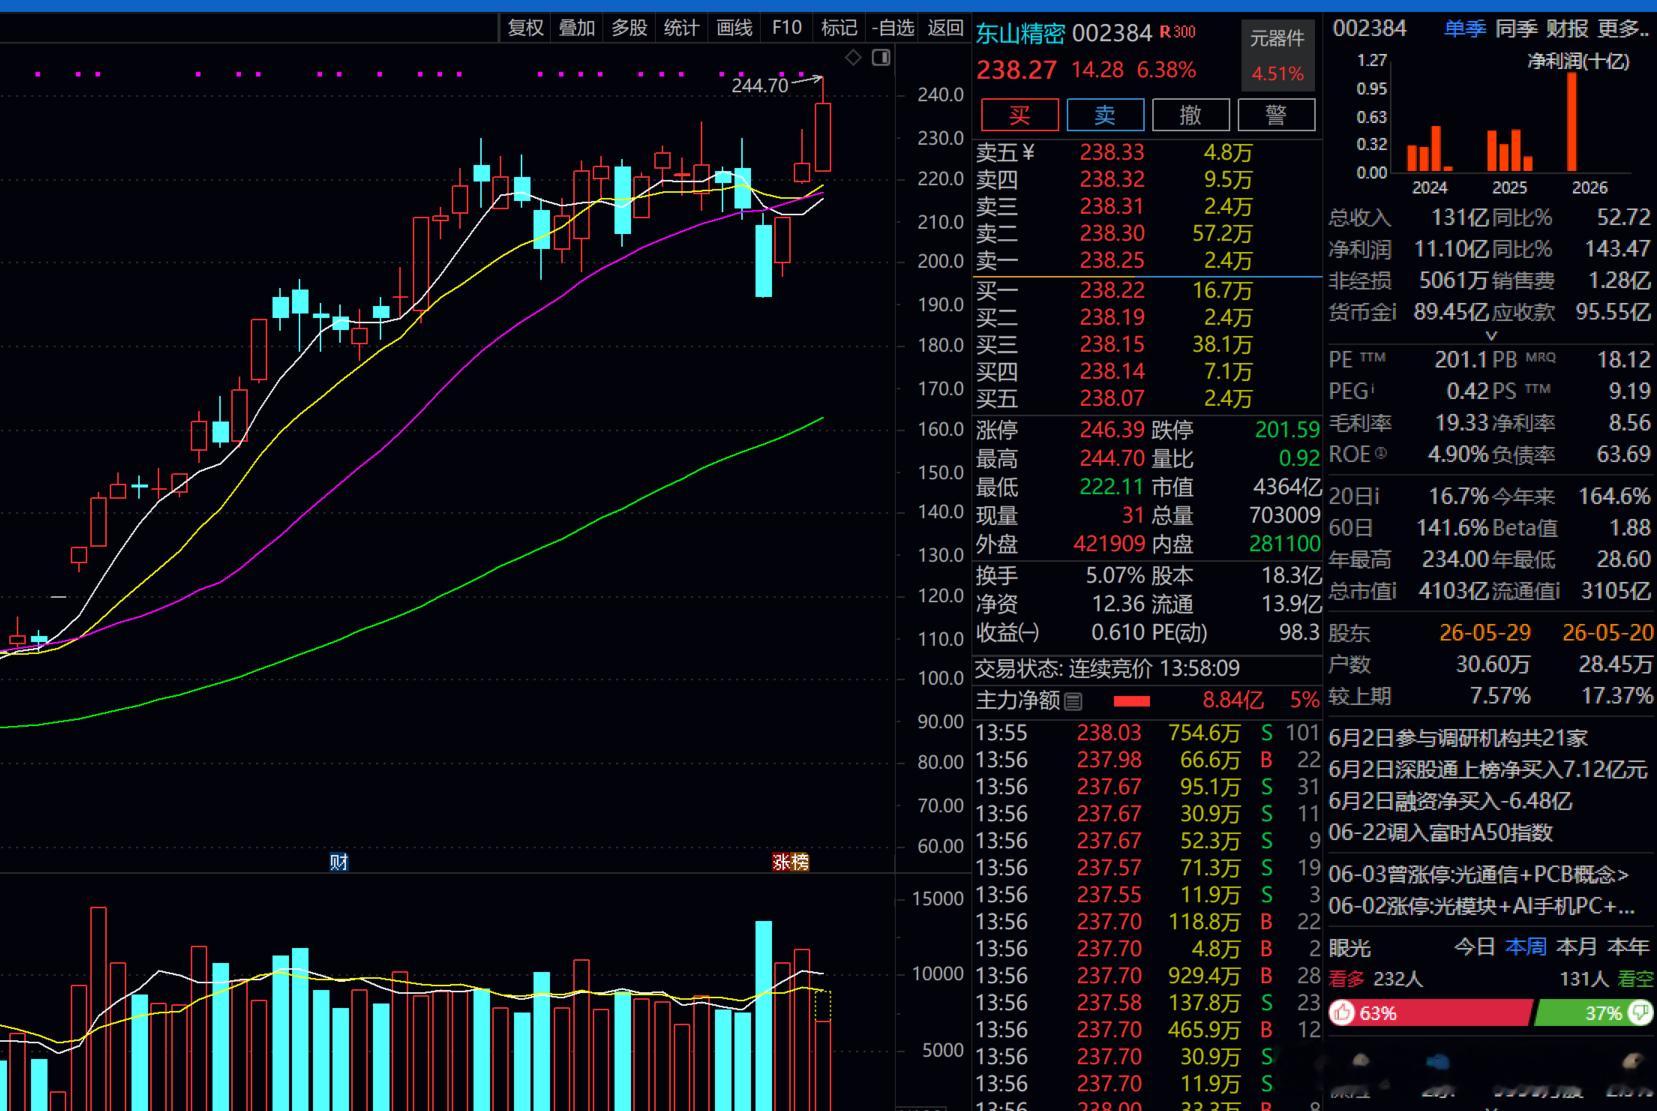Open 06-03曾涨停:光通信+PCB概念 link
This screenshot has height=1111, width=1657.
coord(1479,874)
